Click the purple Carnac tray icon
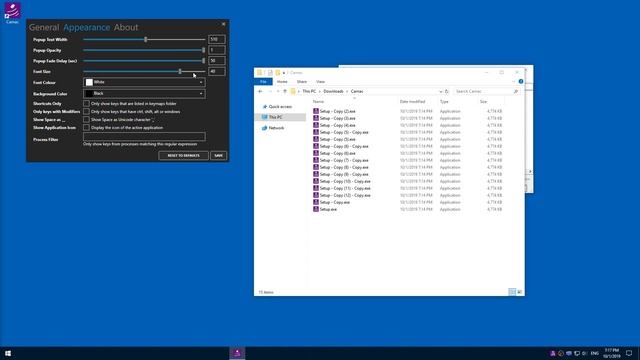The image size is (640, 360). pos(553,353)
